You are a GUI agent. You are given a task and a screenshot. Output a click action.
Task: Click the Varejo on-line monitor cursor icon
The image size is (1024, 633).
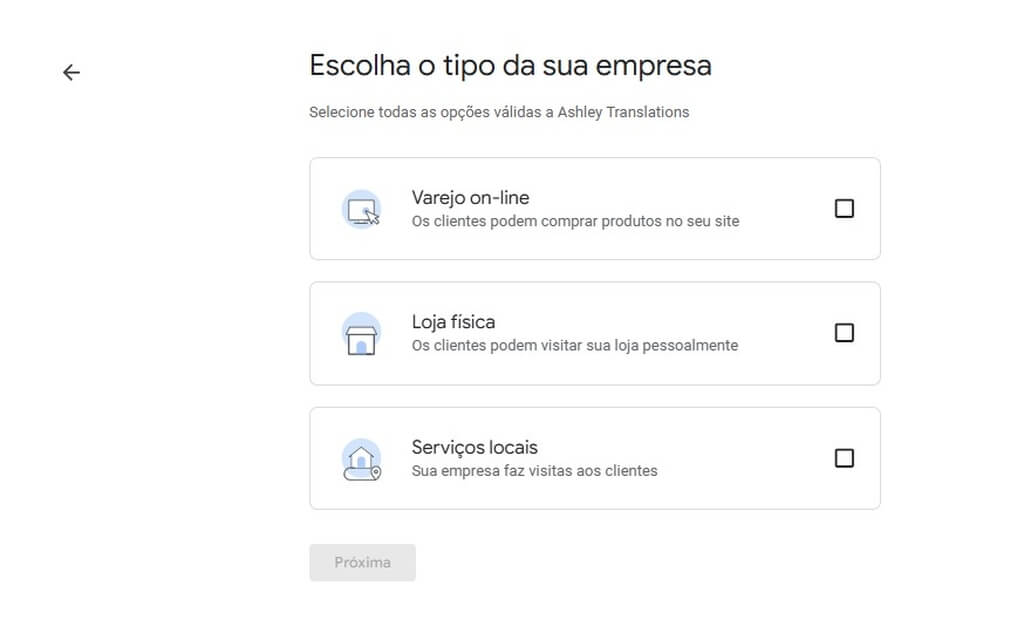(361, 209)
